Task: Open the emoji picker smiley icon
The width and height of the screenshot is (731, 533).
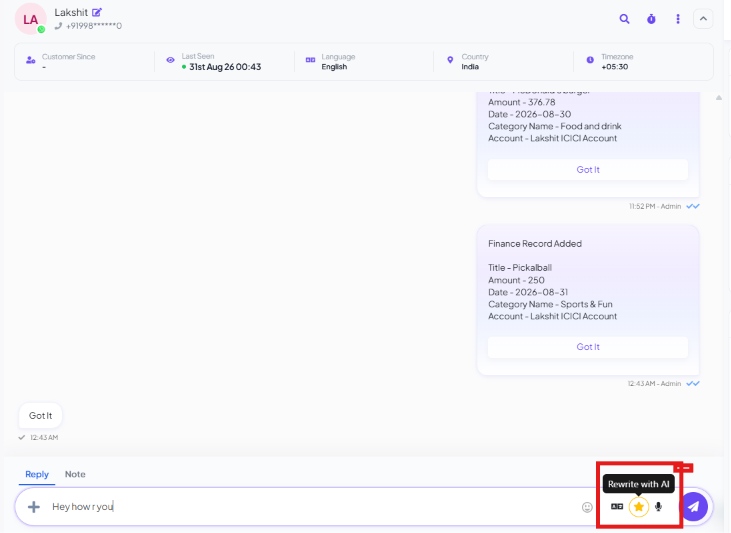Action: pyautogui.click(x=587, y=507)
